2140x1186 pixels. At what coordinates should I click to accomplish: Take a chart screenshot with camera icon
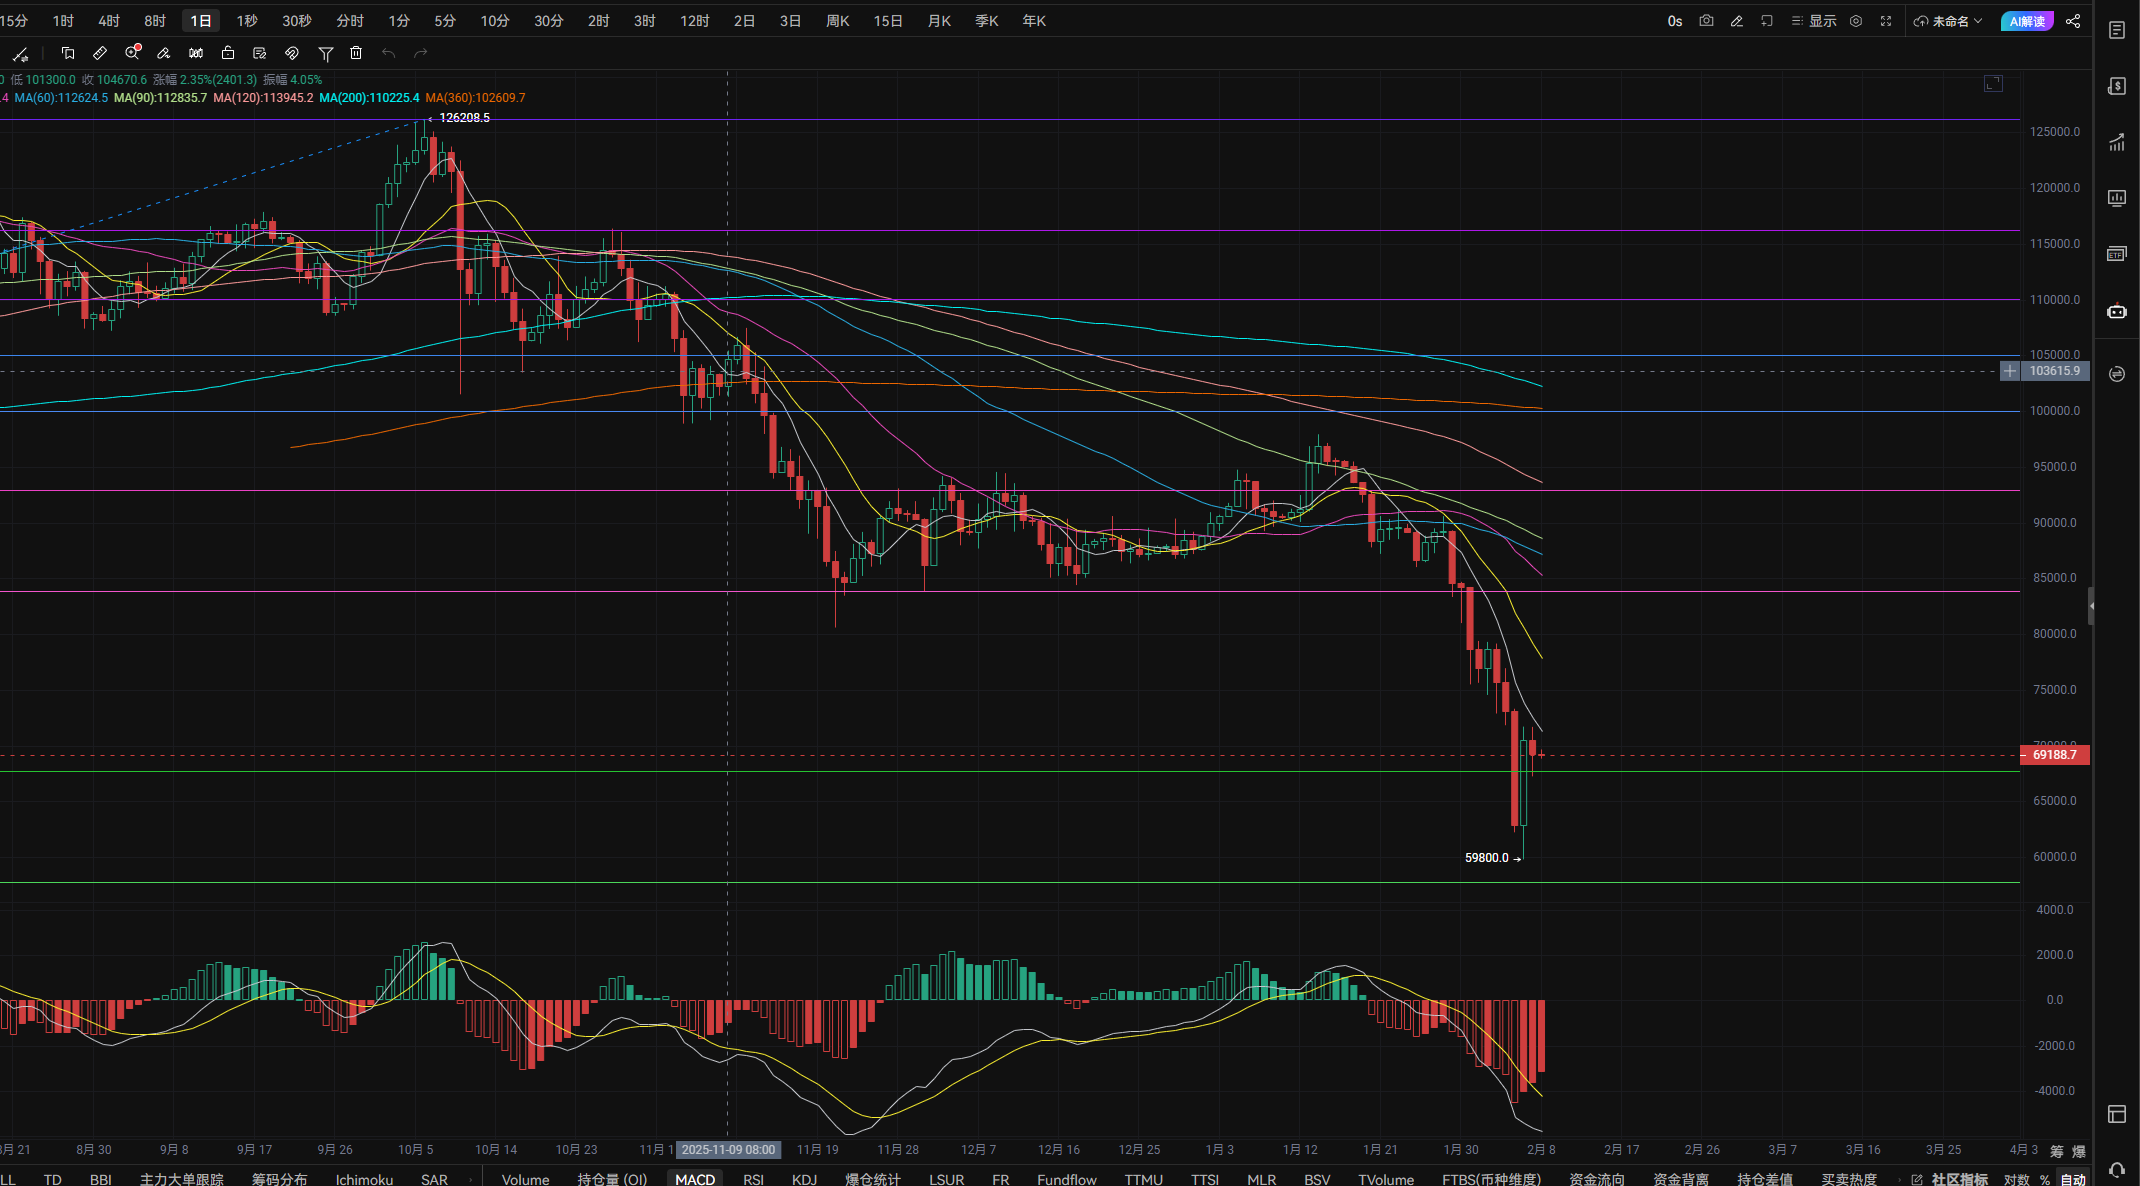pos(1706,21)
